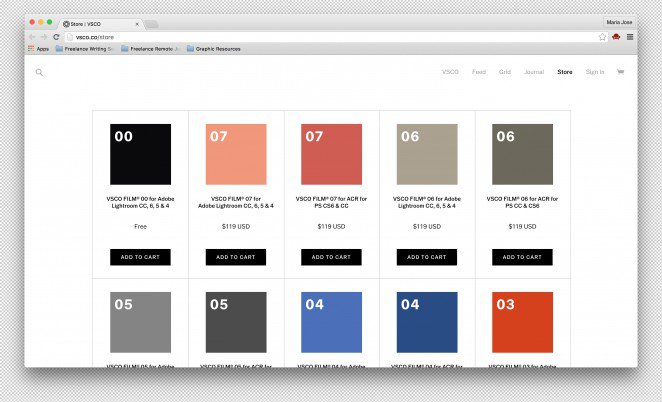Click the dark gray 05 product thumbnail
Screen dimensions: 662x402
point(236,322)
